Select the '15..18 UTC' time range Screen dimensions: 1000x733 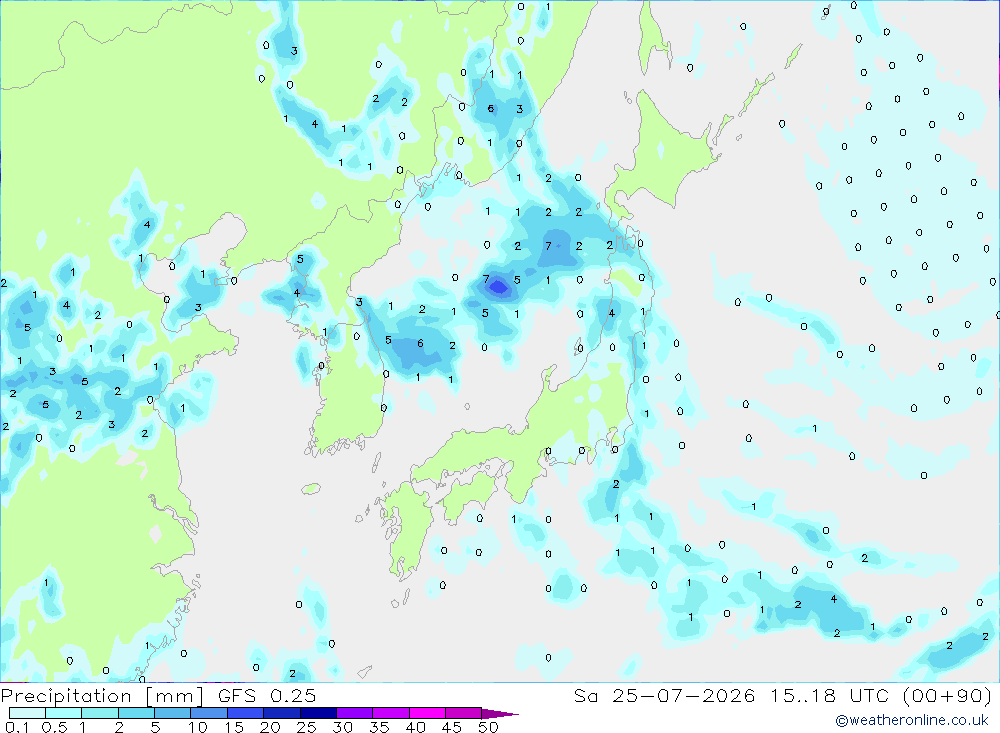click(x=829, y=696)
